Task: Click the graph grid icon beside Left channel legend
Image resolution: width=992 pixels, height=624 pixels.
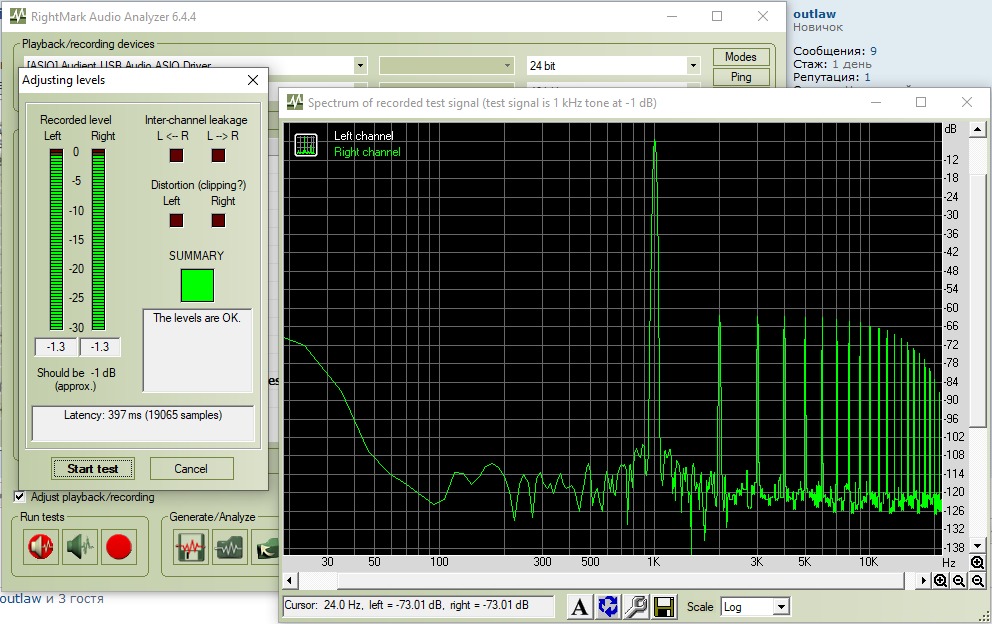Action: [306, 145]
